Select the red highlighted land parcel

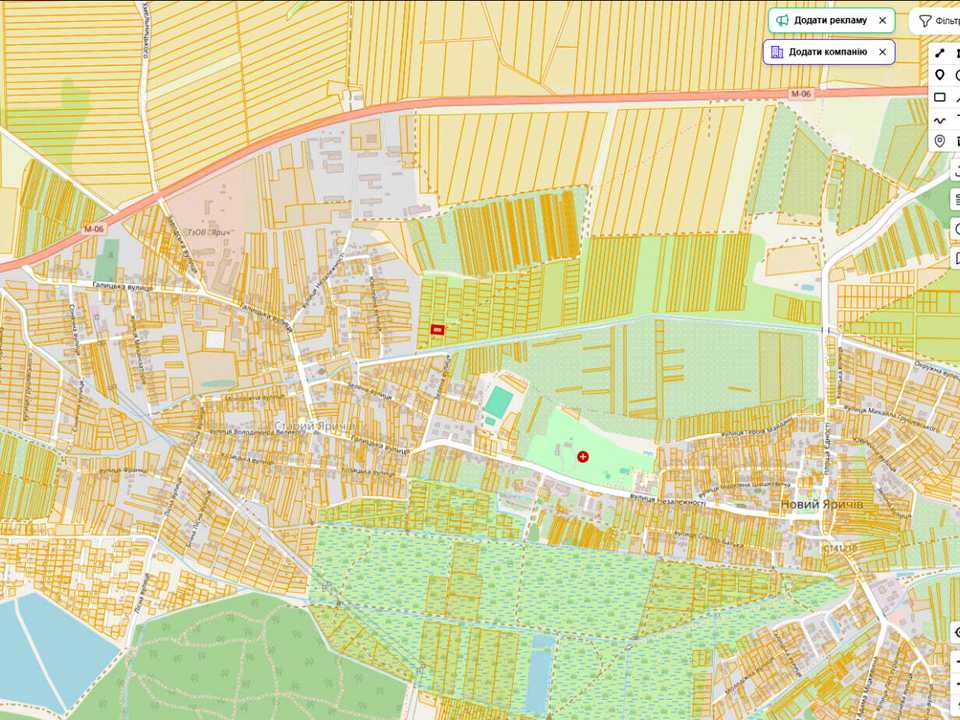click(437, 329)
